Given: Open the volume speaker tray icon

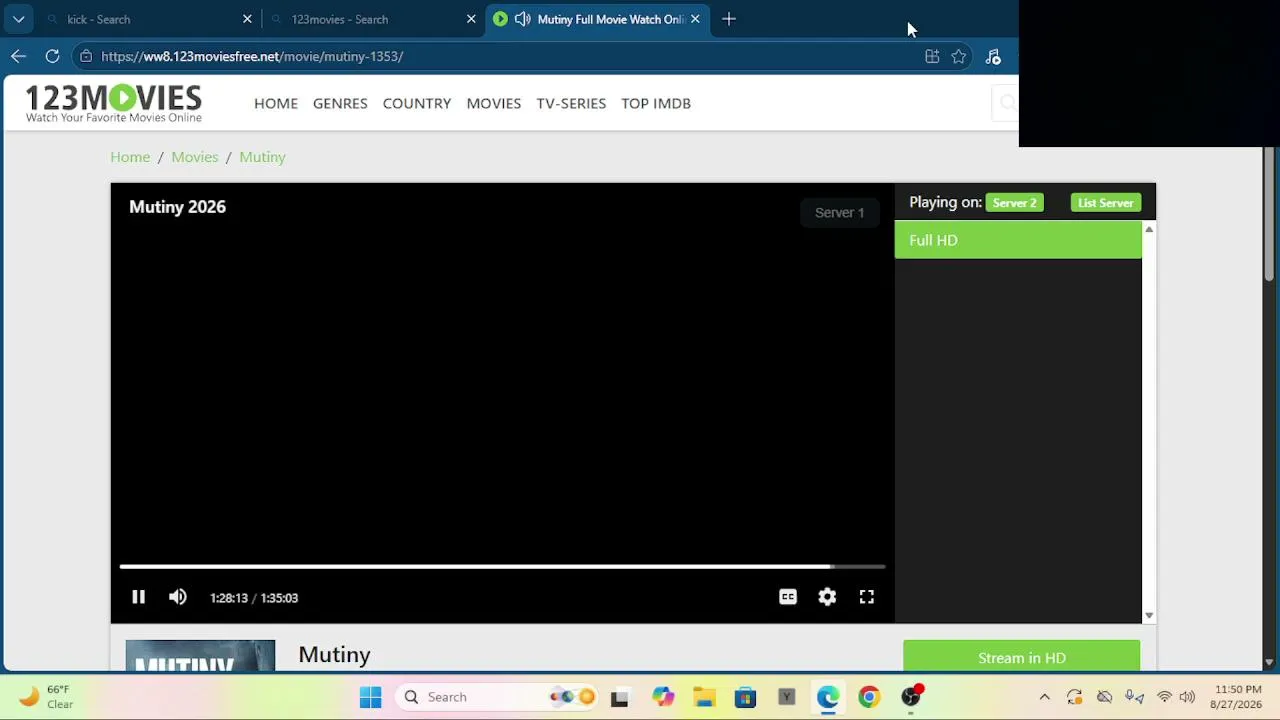Looking at the screenshot, I should [x=1187, y=697].
